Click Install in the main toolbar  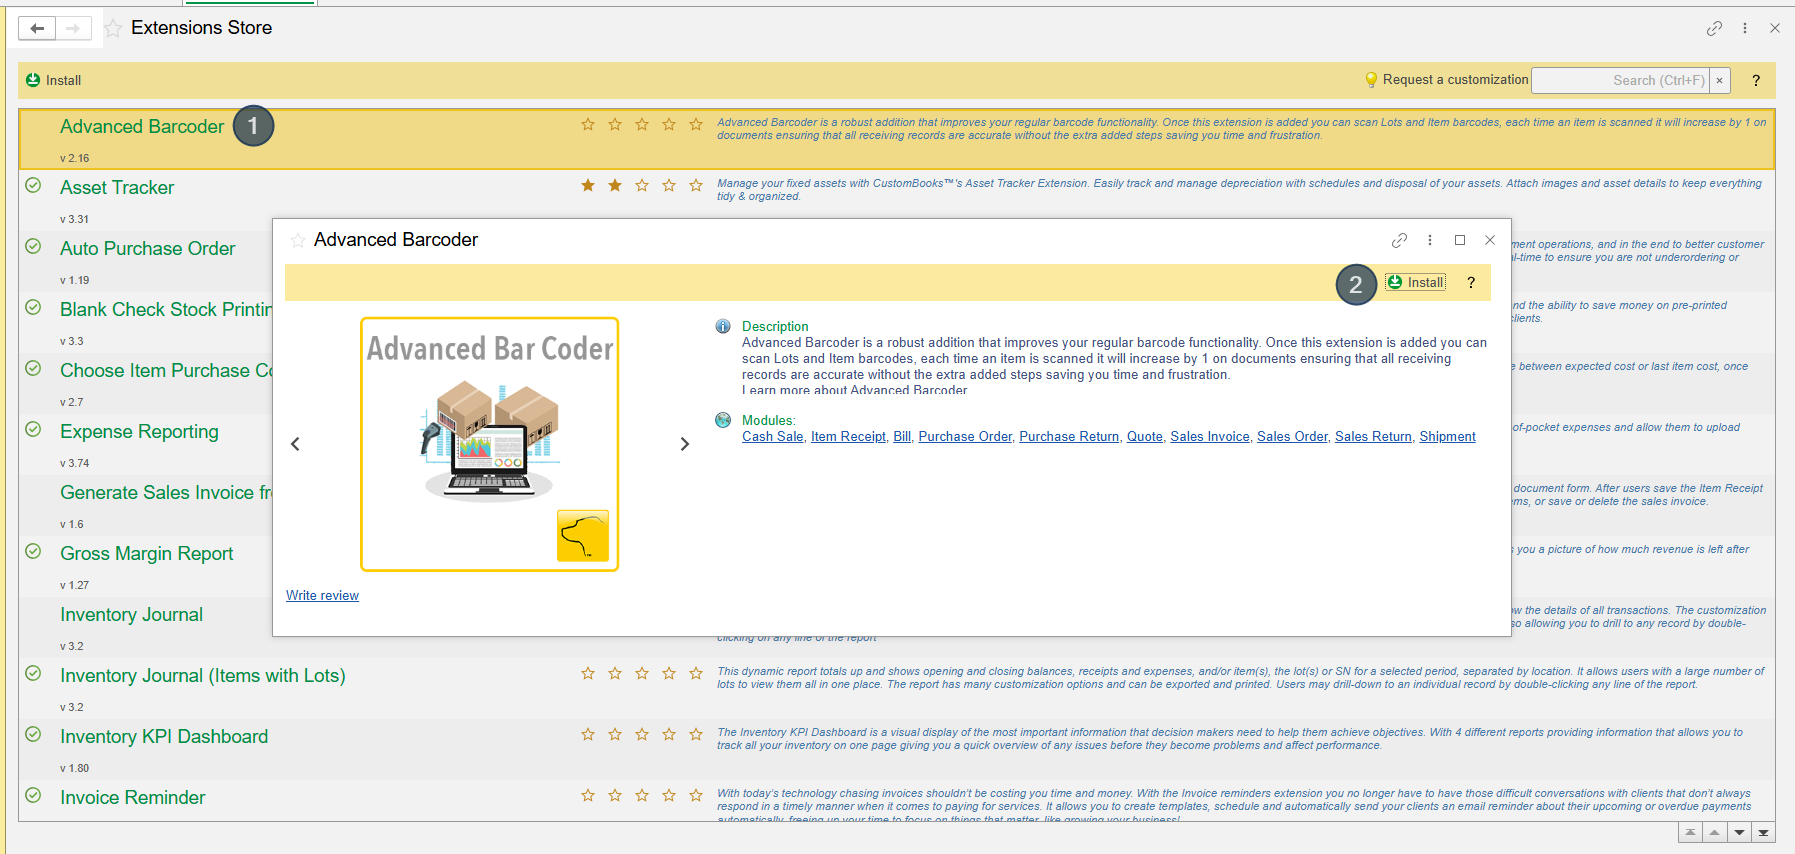(54, 80)
